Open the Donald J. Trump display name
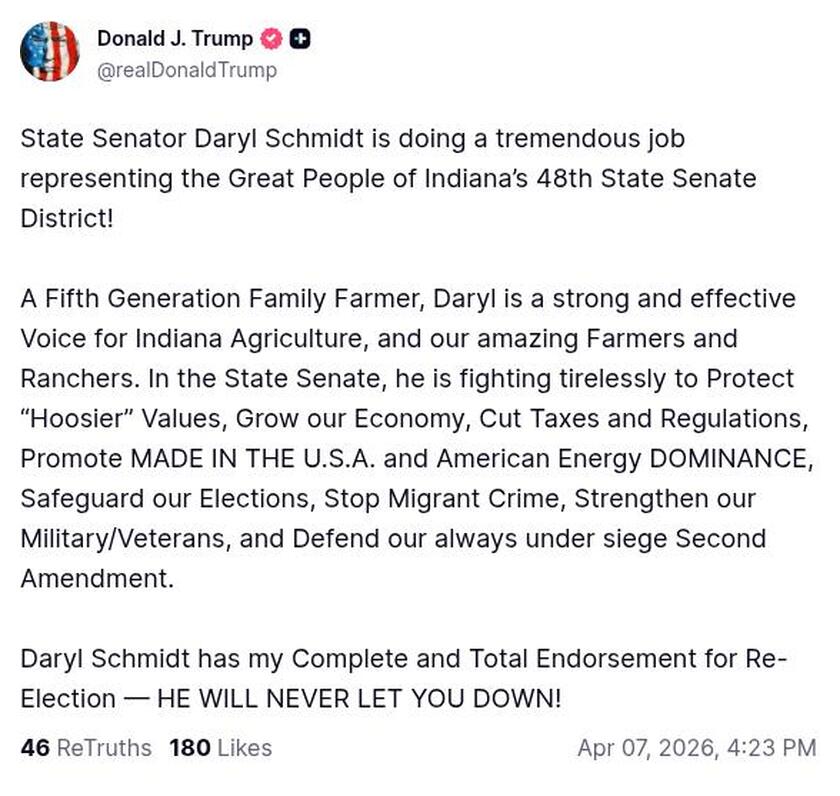The height and width of the screenshot is (796, 840). pos(175,39)
